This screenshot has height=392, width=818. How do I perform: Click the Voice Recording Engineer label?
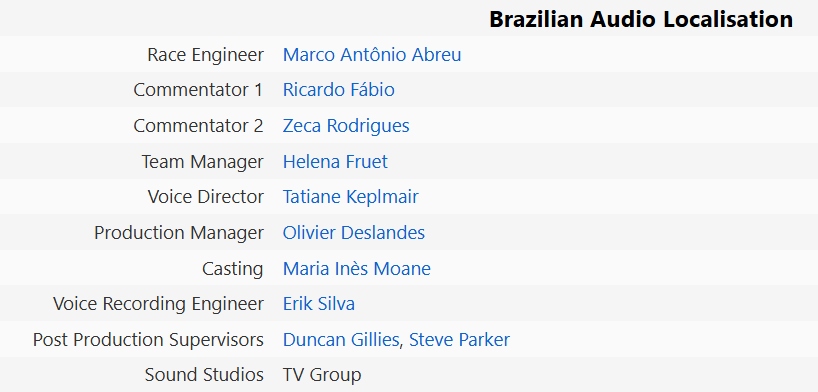pyautogui.click(x=159, y=304)
